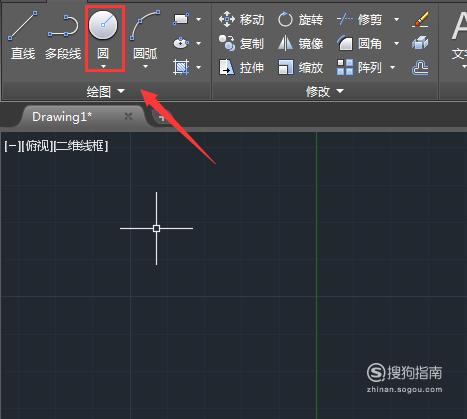Screen dimensions: 467x419
Task: Activate the Copy (复制) command
Action: click(241, 43)
